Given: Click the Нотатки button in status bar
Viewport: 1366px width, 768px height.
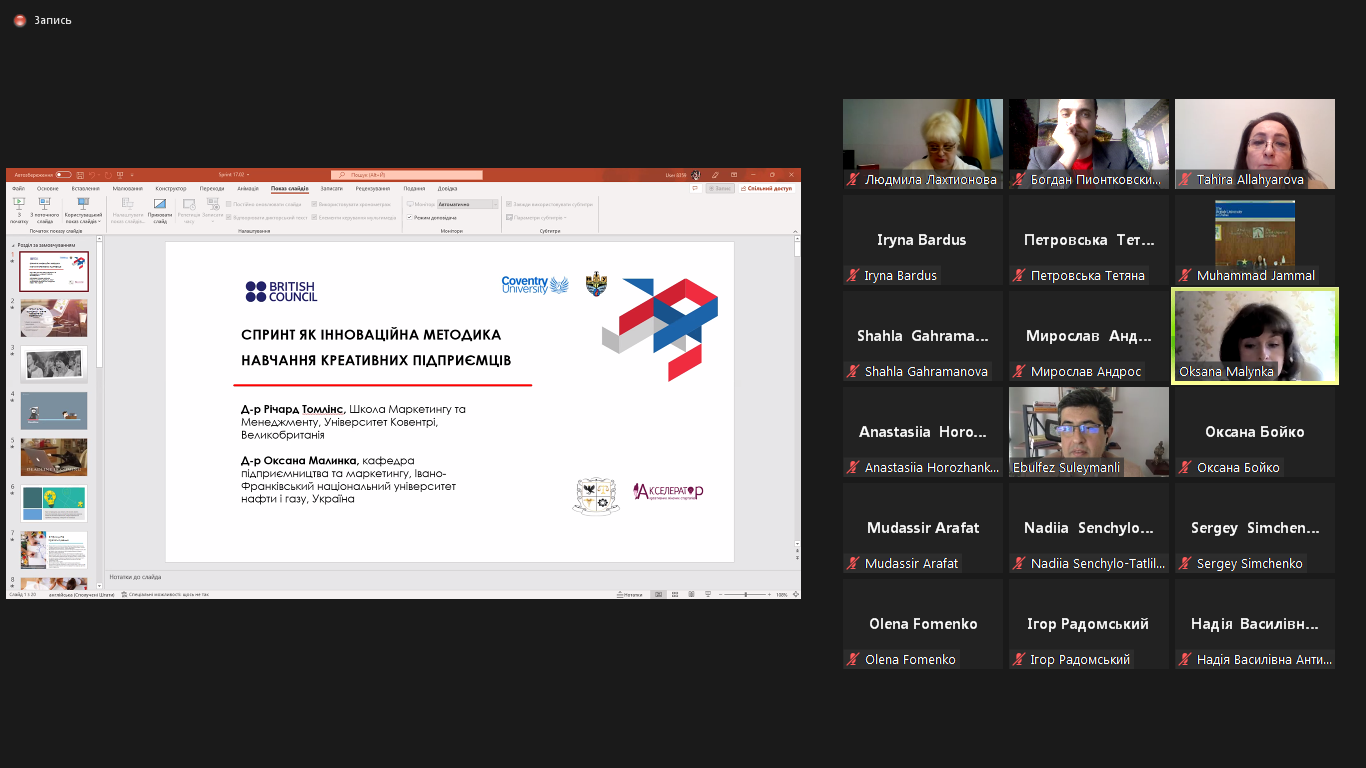Looking at the screenshot, I should 630,594.
